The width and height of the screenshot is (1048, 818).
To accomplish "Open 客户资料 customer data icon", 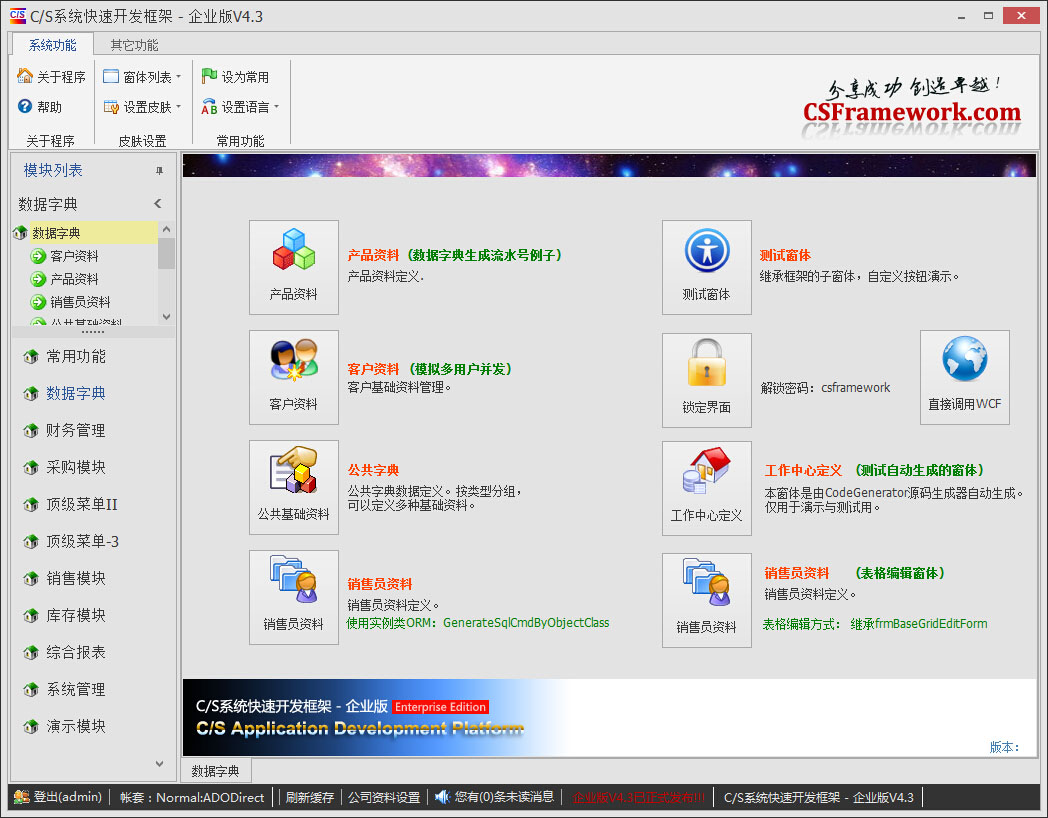I will pyautogui.click(x=294, y=377).
